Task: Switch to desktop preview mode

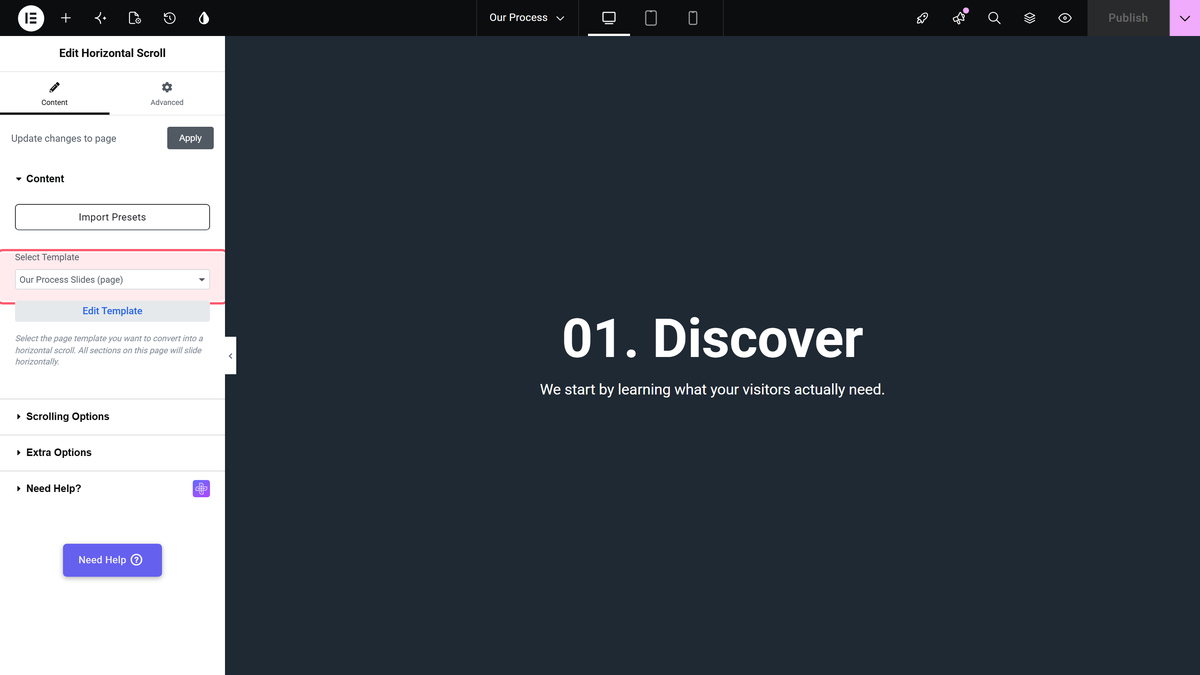Action: 609,18
